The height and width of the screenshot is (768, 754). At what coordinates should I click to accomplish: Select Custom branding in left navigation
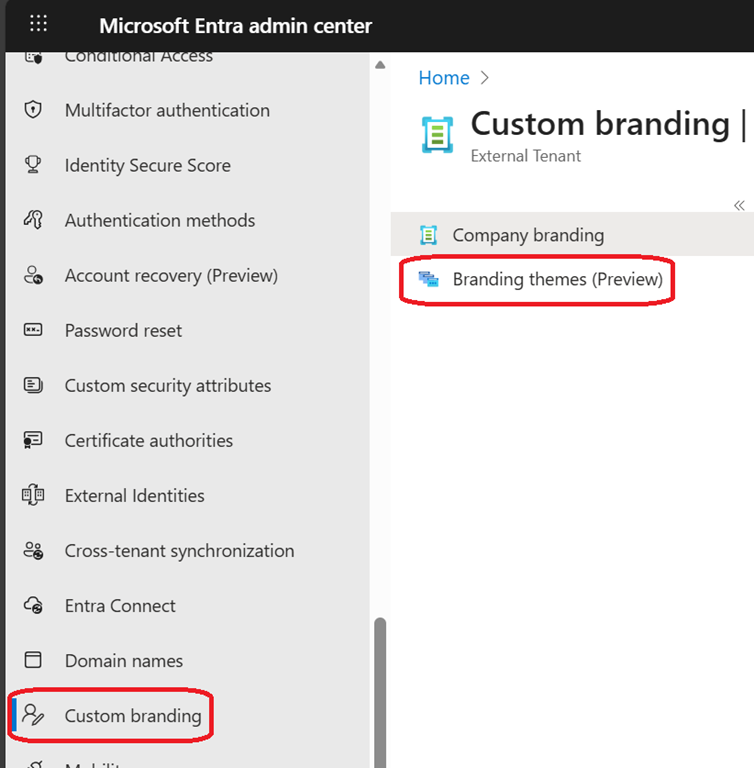coord(132,716)
